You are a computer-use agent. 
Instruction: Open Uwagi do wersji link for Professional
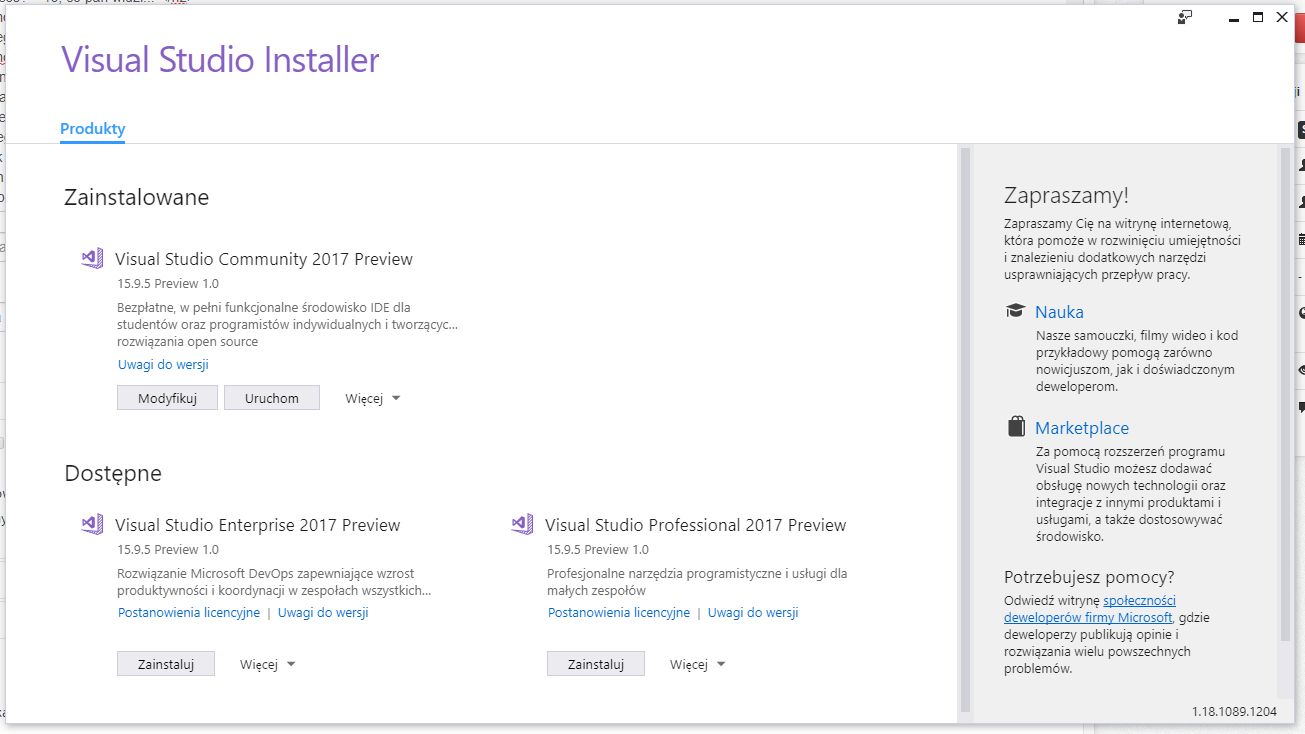pyautogui.click(x=753, y=613)
